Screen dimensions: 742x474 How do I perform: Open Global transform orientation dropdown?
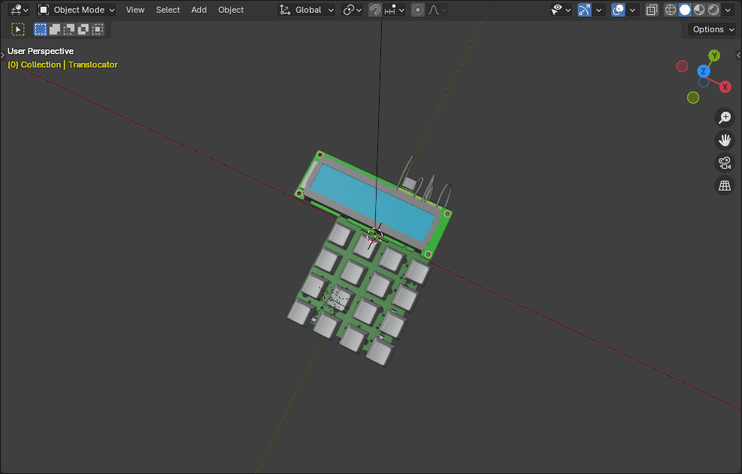[307, 10]
